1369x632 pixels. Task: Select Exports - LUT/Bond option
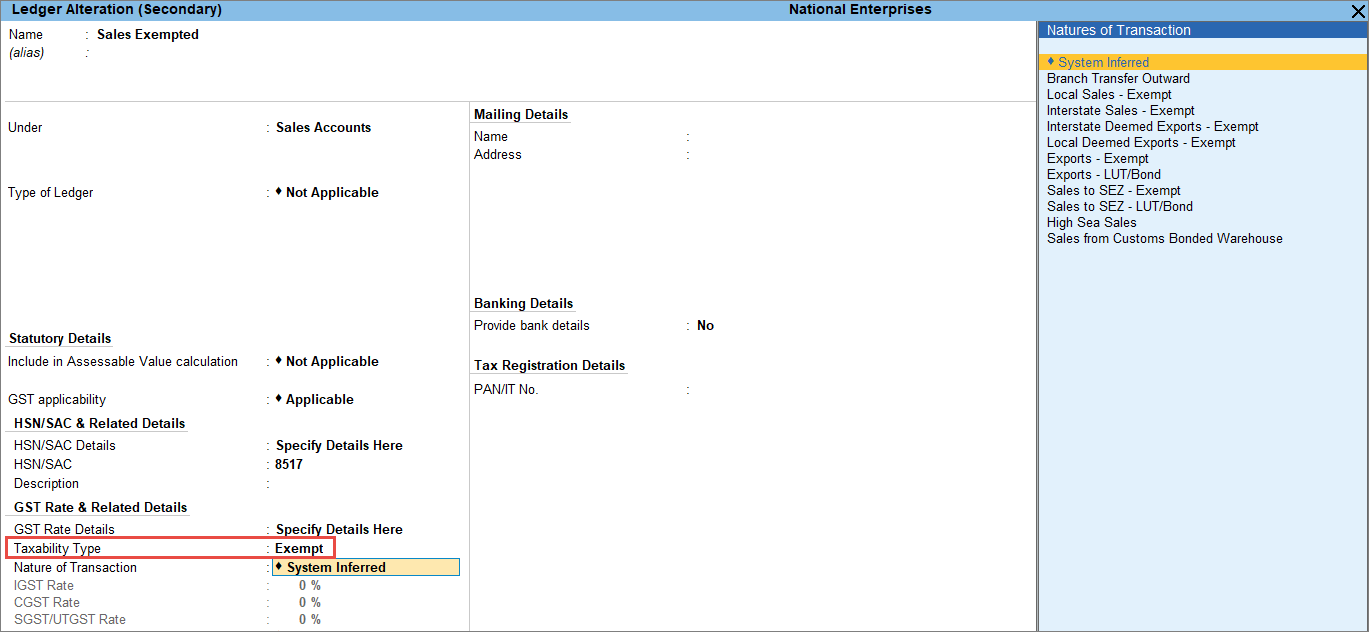[x=1104, y=174]
